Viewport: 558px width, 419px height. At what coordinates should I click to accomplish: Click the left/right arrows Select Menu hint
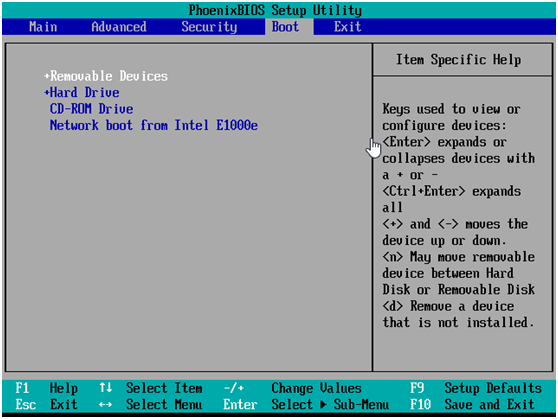click(x=151, y=404)
